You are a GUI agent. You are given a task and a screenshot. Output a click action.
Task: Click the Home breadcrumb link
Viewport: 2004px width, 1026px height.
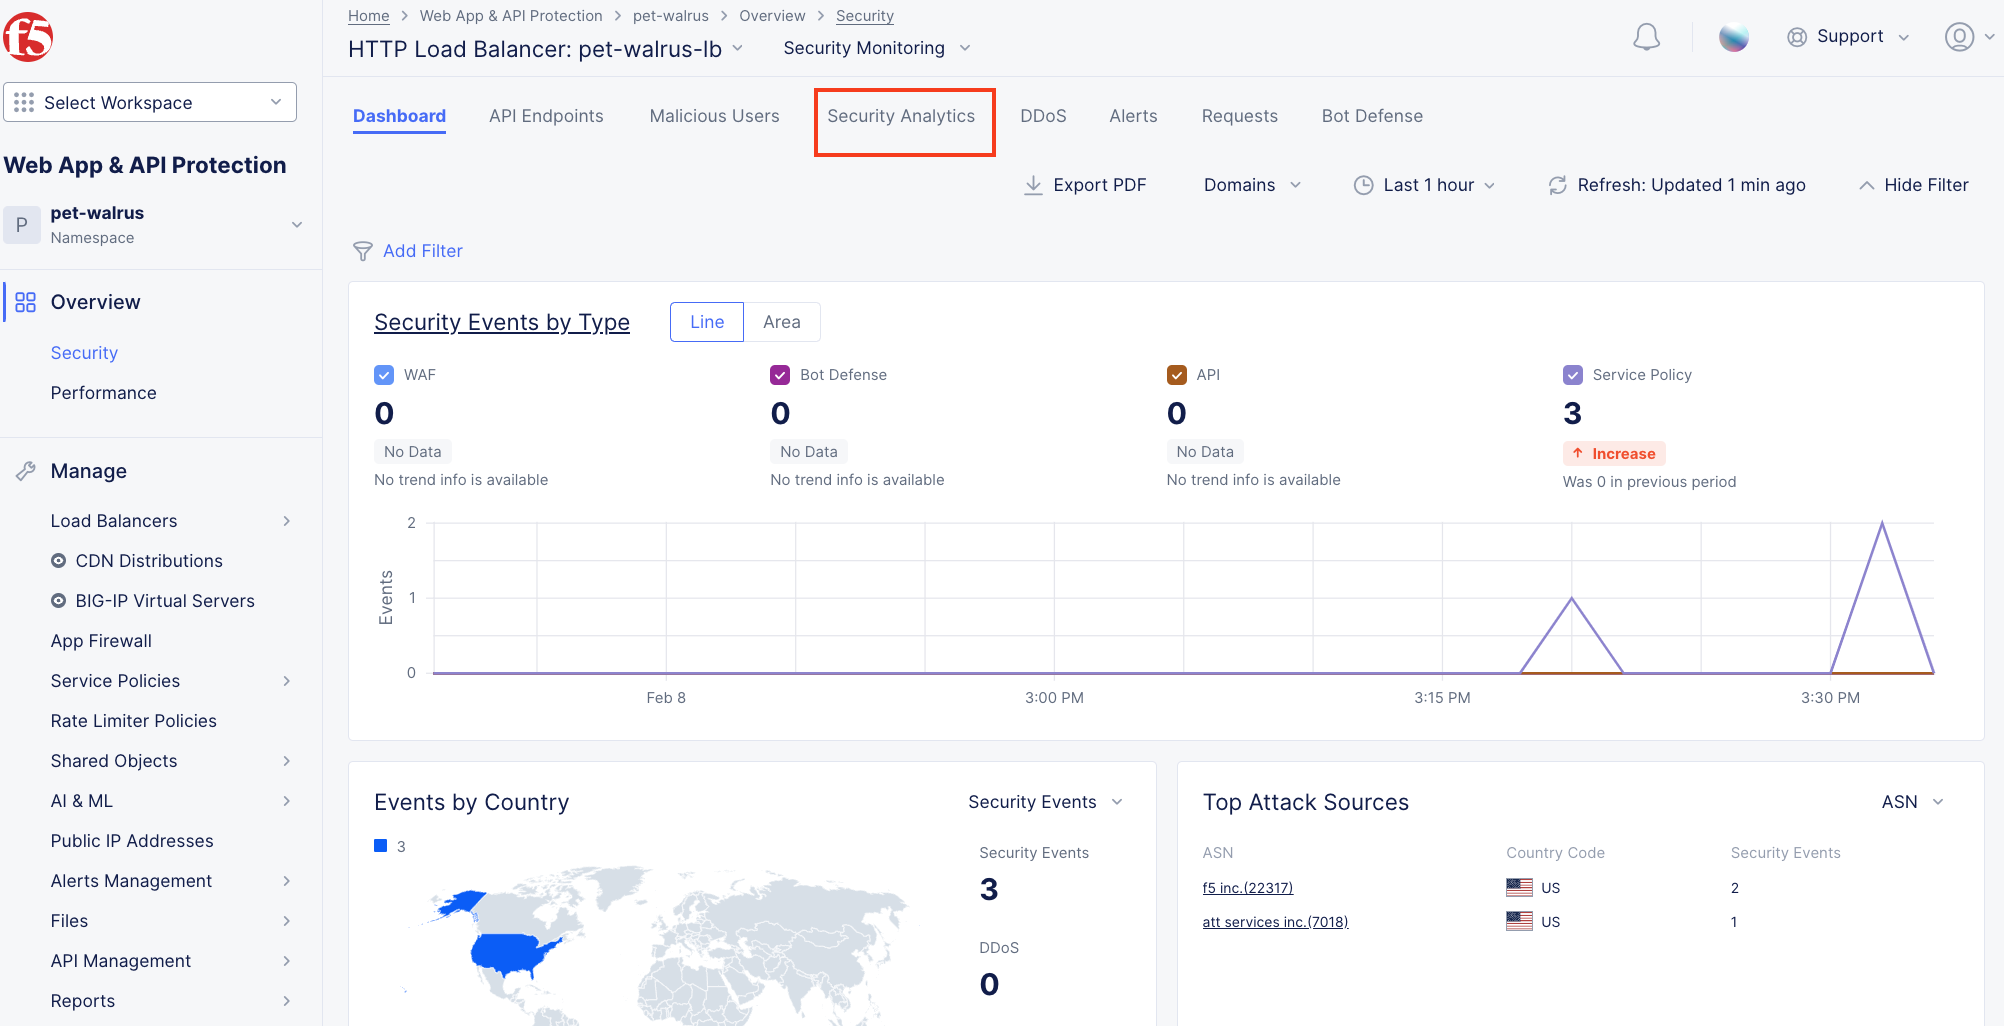click(368, 16)
